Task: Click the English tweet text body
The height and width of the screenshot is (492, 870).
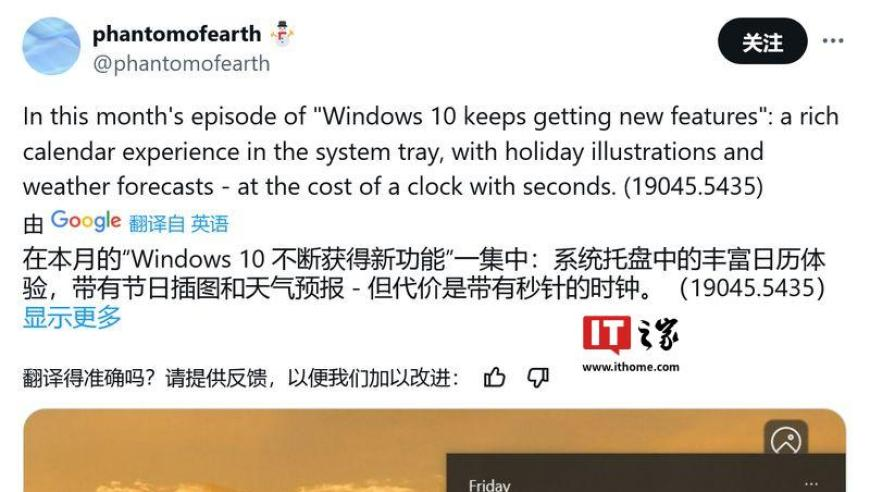Action: pos(431,151)
